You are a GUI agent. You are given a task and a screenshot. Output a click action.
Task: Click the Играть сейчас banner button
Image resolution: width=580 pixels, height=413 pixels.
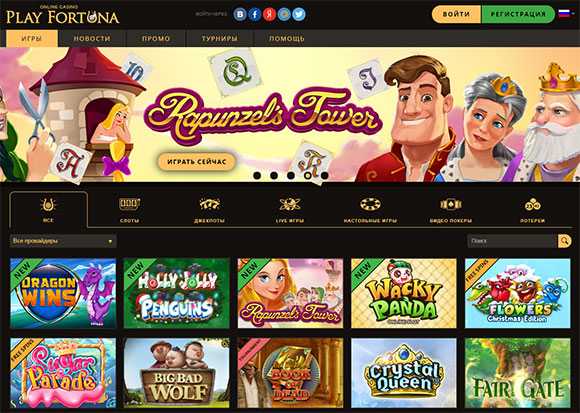tap(197, 162)
